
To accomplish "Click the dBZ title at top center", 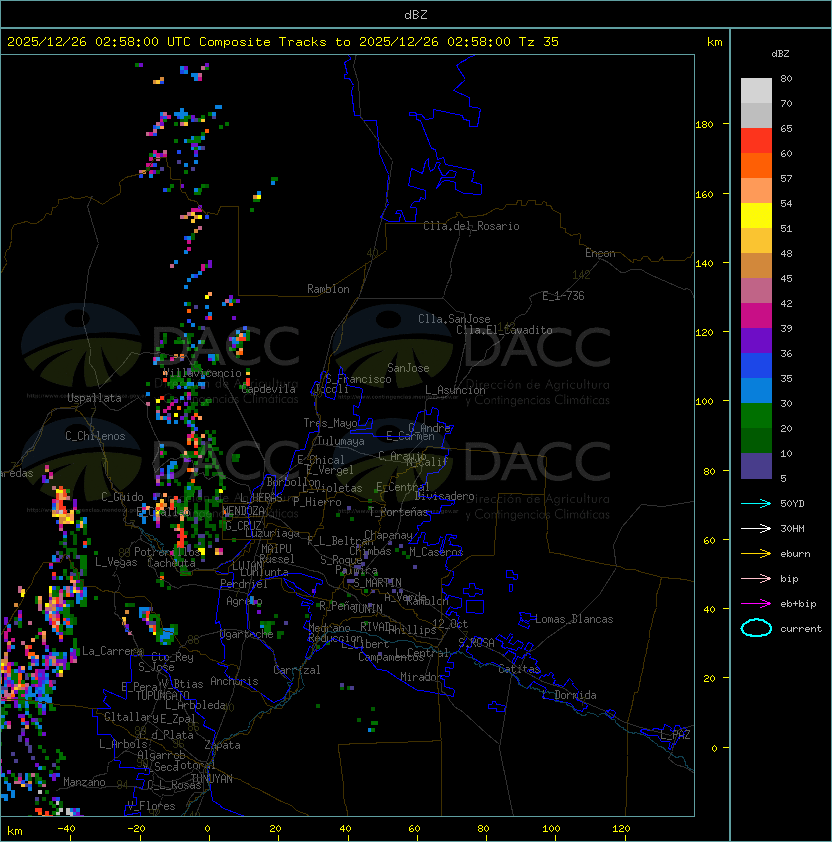I will (x=416, y=14).
